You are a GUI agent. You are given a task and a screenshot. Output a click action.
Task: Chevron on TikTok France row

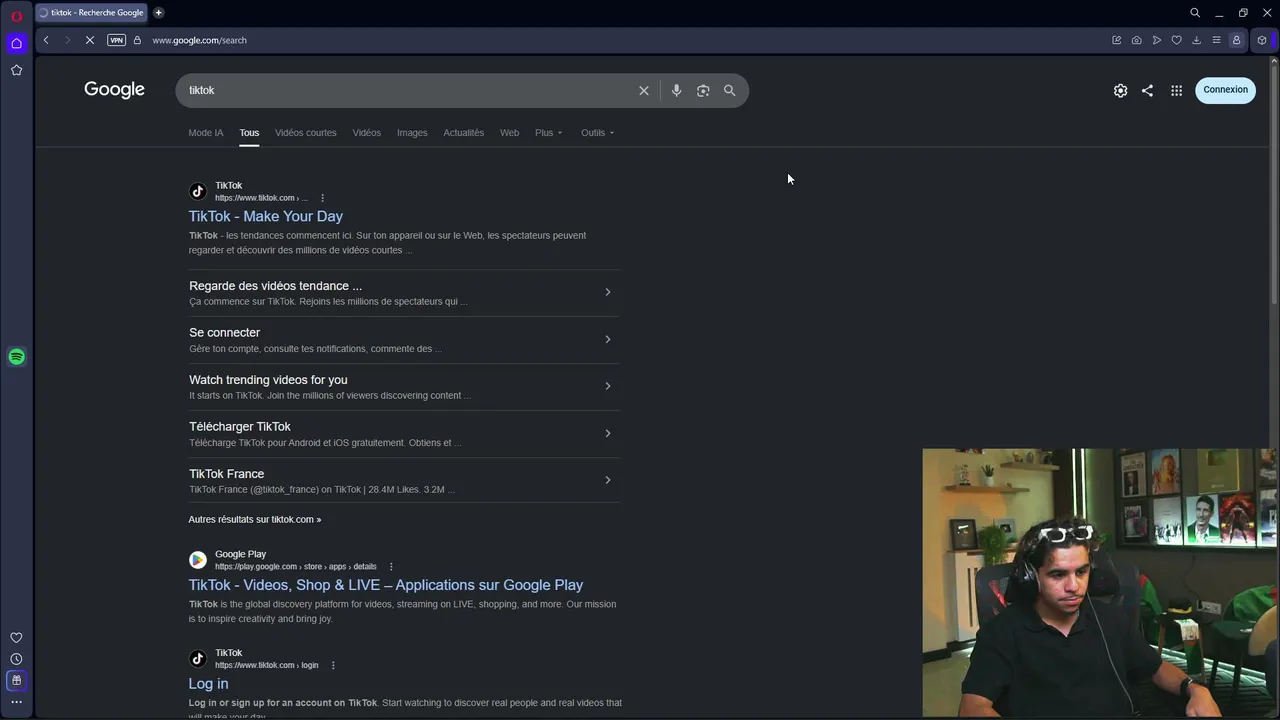tap(607, 480)
